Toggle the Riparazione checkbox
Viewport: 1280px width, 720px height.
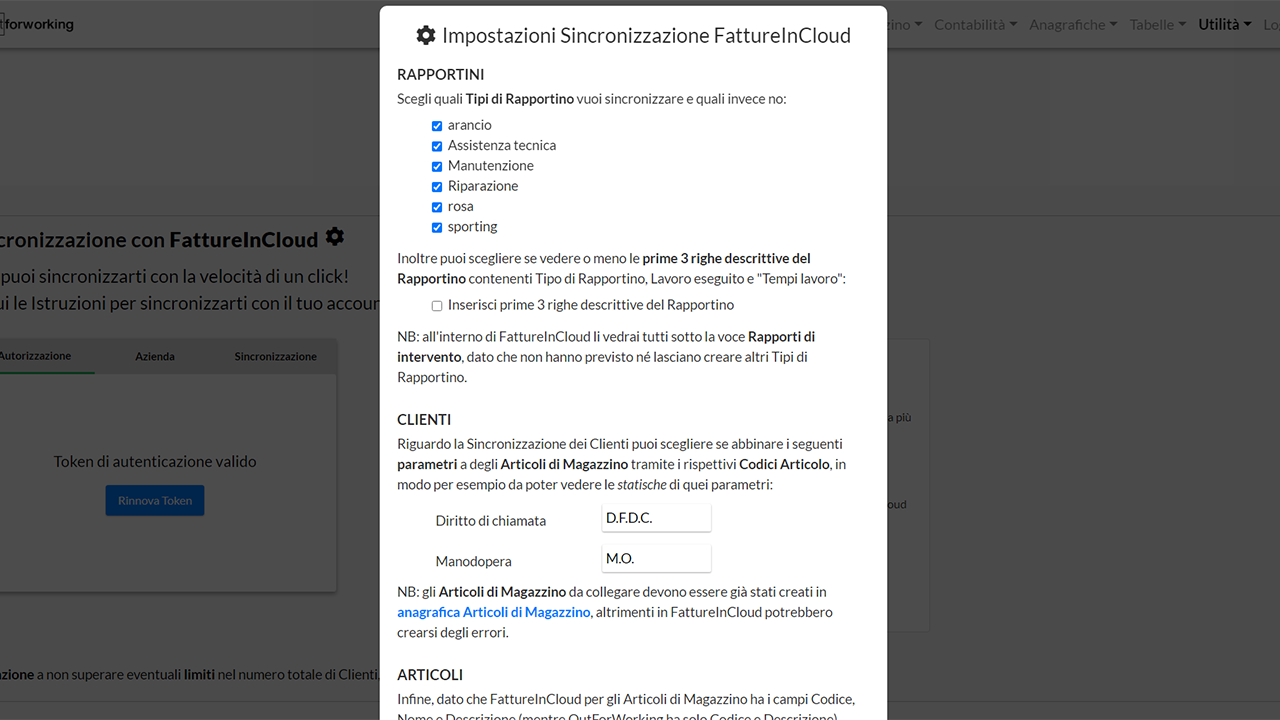pyautogui.click(x=437, y=187)
